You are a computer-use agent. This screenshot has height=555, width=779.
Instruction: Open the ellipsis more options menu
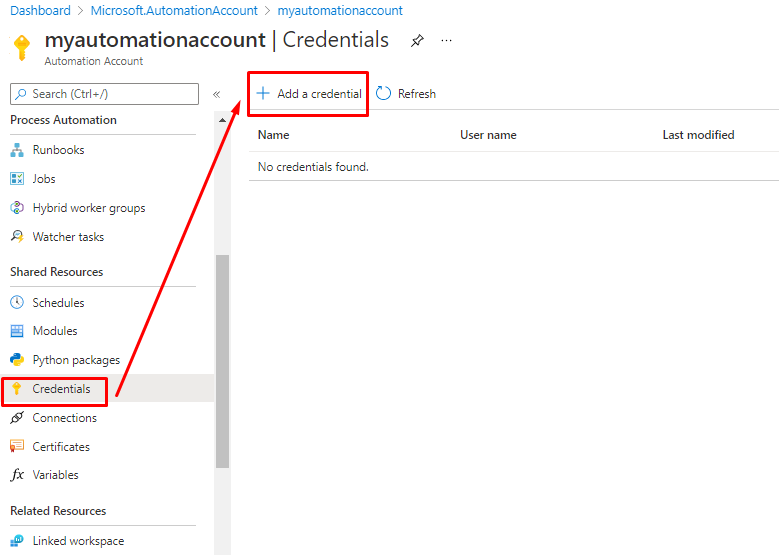click(447, 41)
